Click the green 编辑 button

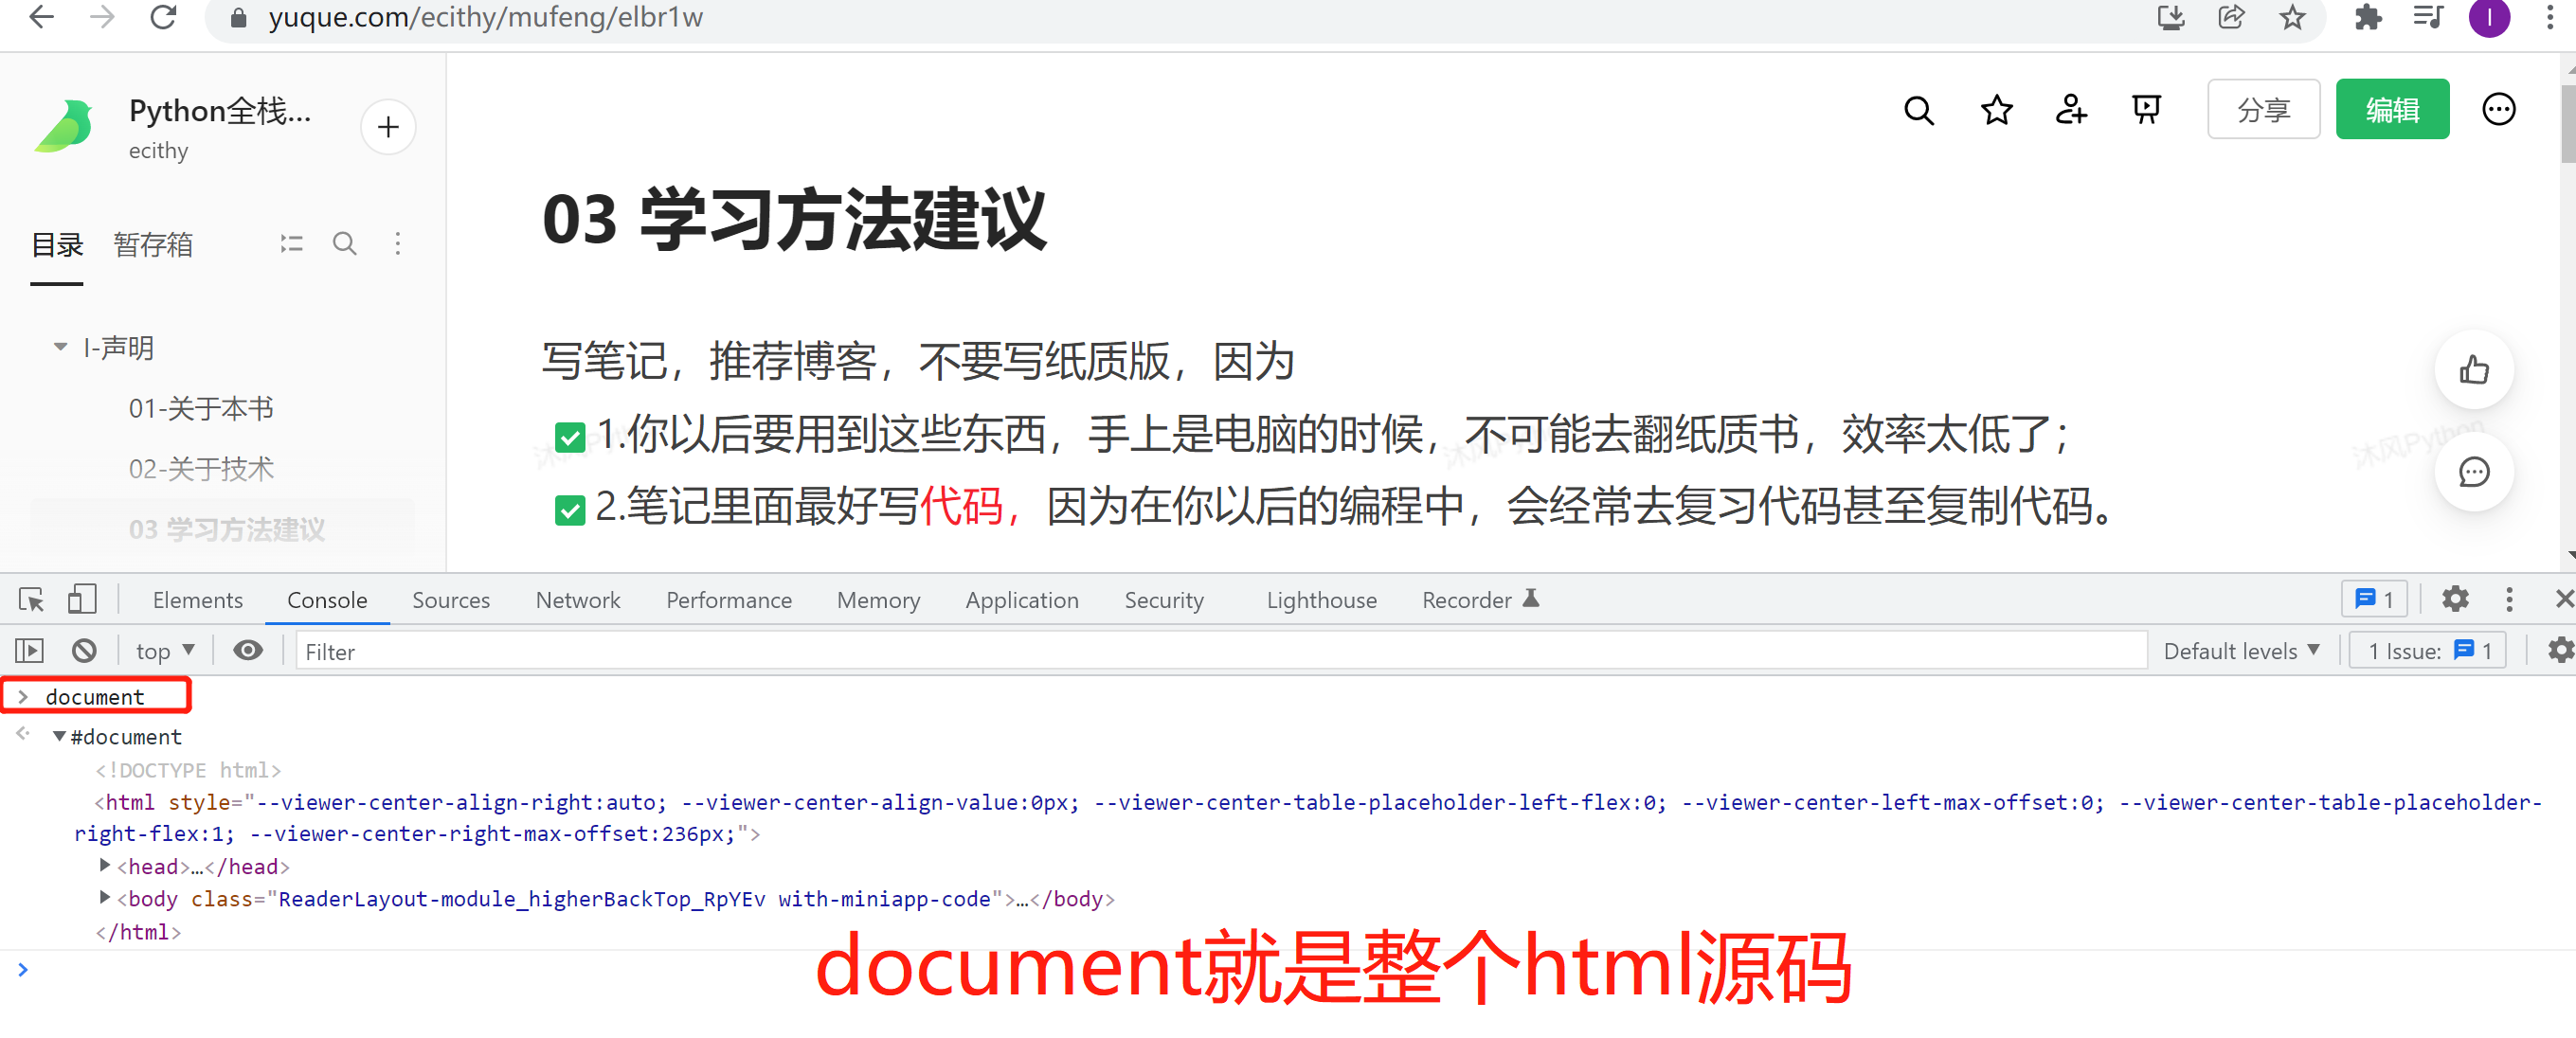pos(2391,110)
